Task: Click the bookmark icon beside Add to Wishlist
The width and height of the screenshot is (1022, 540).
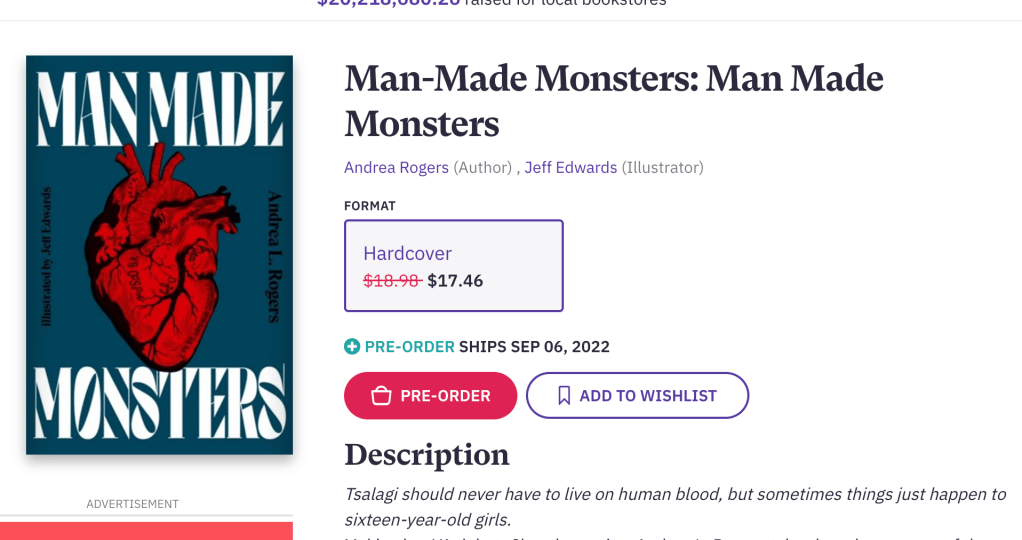Action: pyautogui.click(x=564, y=396)
